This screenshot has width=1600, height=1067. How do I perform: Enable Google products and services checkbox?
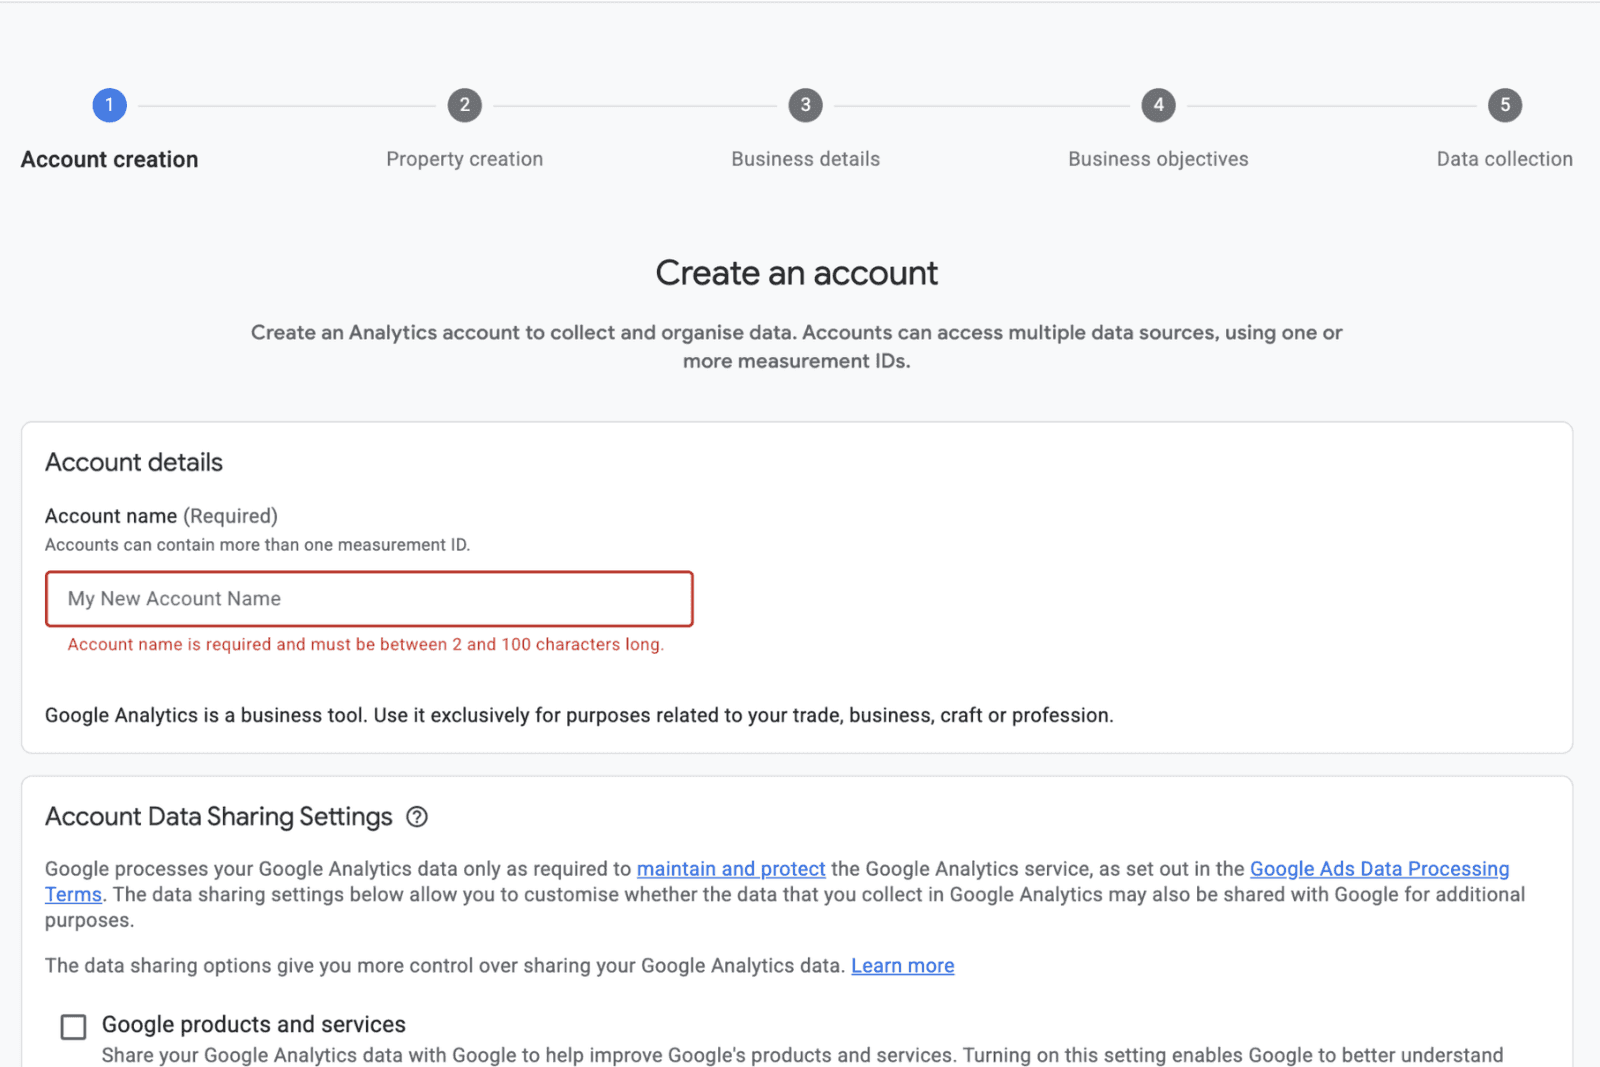tap(73, 1027)
